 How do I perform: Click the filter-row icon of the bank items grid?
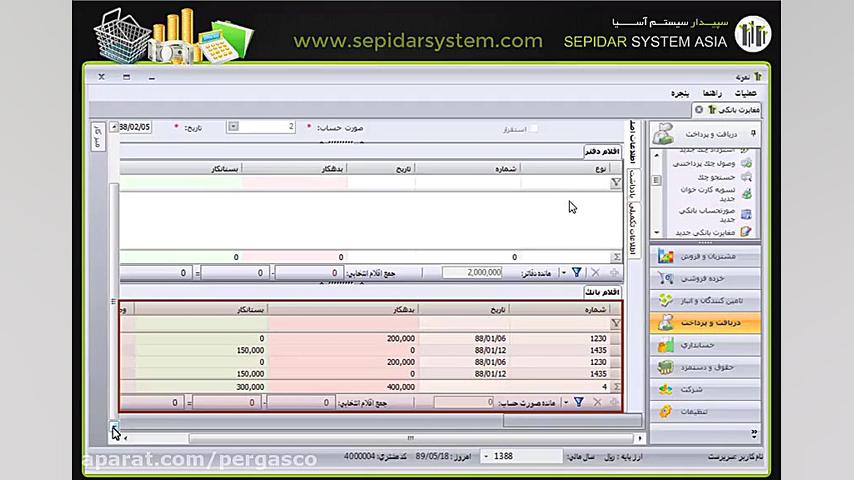point(615,324)
